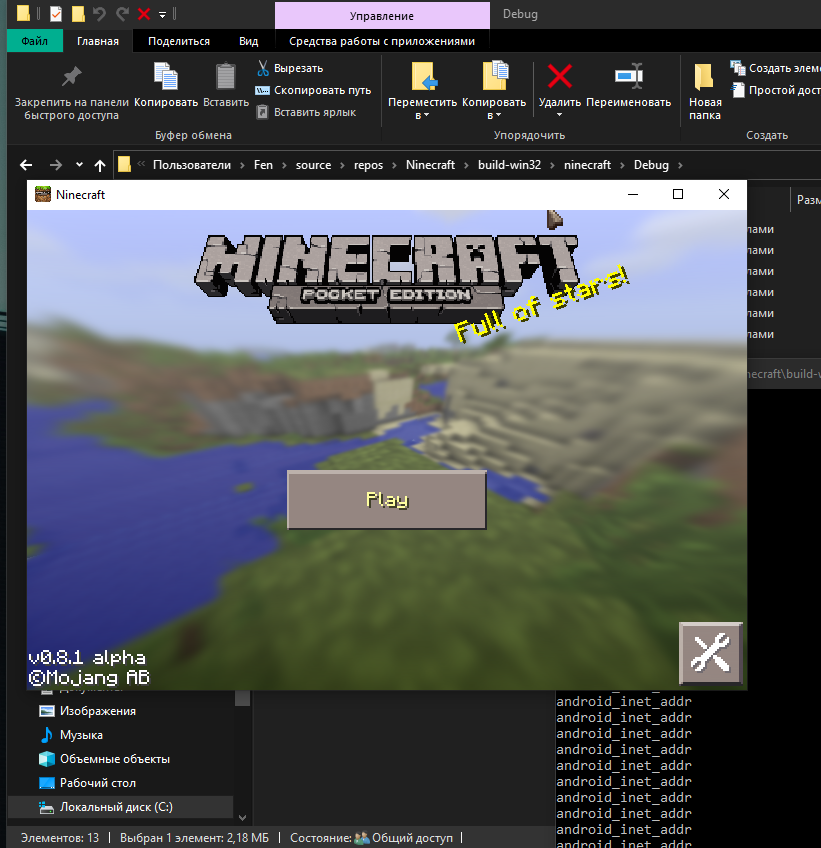Click Вставить ярлык command
The height and width of the screenshot is (848, 821).
pos(306,112)
